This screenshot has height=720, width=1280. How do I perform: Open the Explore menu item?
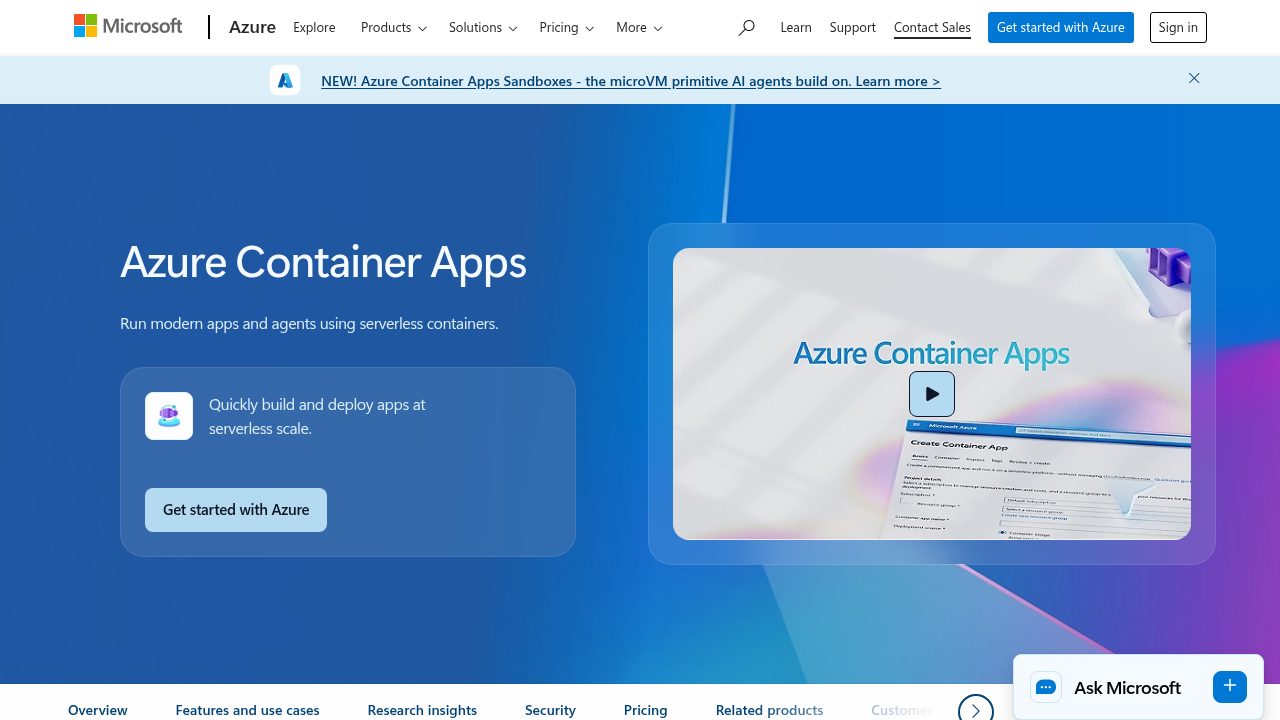(x=314, y=28)
